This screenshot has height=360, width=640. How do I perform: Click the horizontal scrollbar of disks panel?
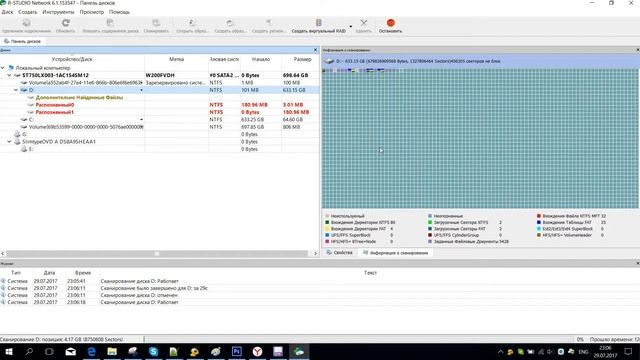[157, 253]
